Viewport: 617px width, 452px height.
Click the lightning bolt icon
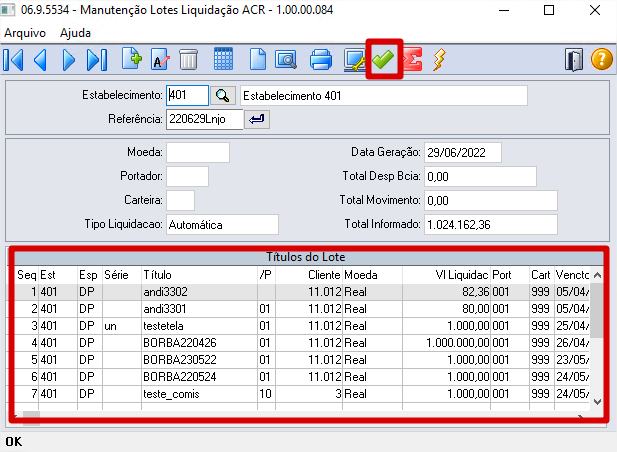coord(439,60)
